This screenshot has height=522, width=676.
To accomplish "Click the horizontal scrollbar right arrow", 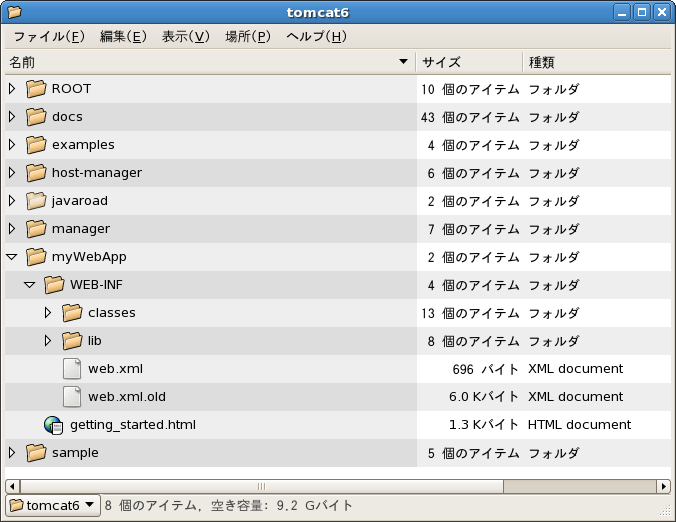I will [x=664, y=487].
